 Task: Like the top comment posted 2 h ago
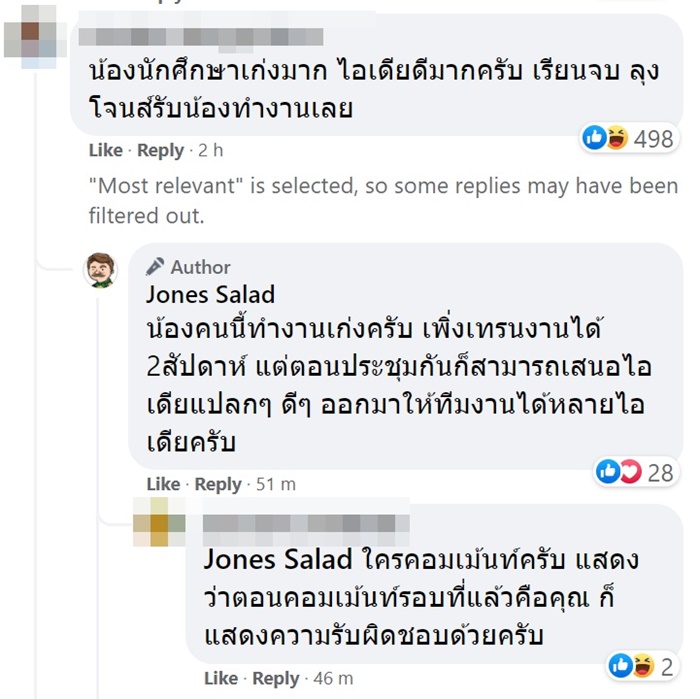point(105,150)
